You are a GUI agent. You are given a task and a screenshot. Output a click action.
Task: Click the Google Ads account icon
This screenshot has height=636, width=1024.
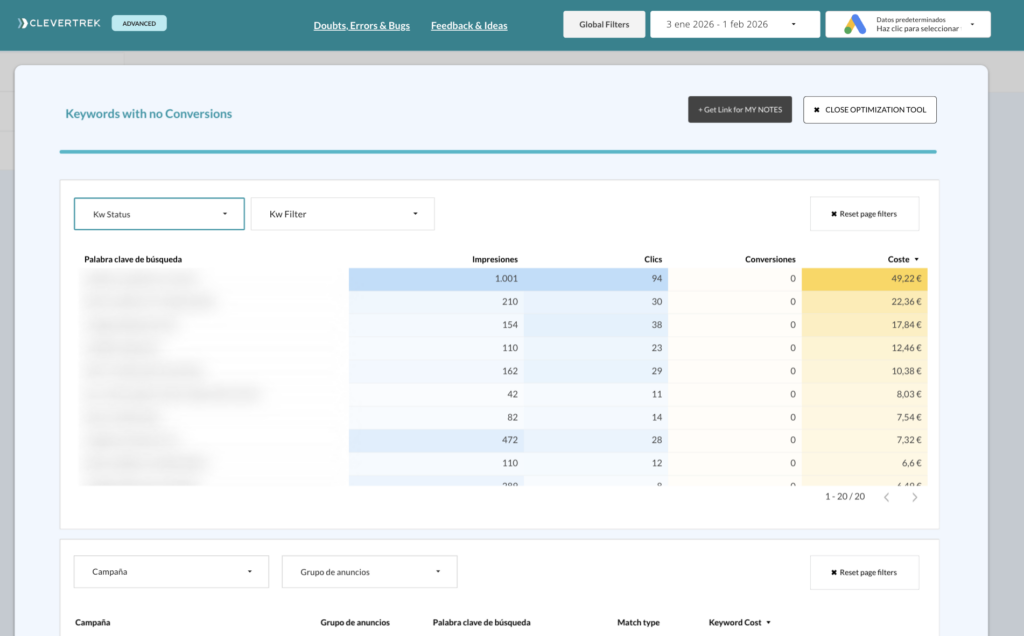[x=852, y=24]
